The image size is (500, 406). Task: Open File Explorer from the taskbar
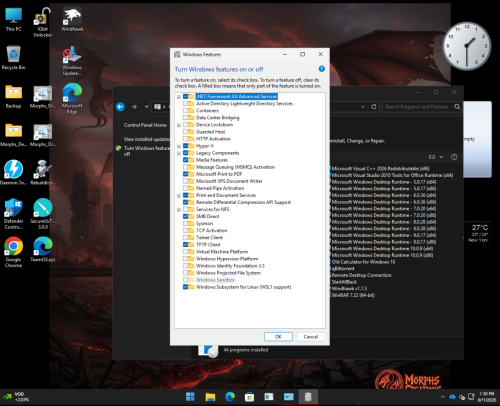(x=210, y=397)
